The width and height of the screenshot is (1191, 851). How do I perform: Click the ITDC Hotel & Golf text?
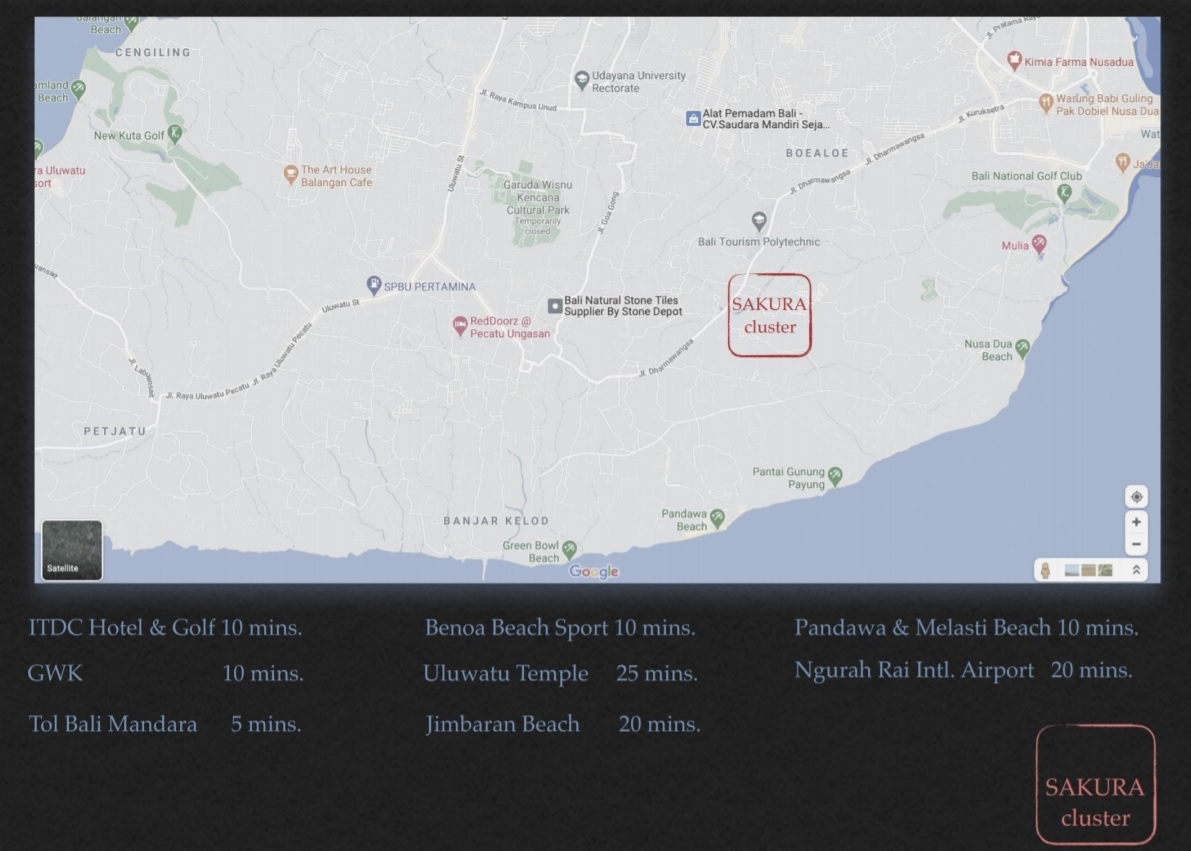click(x=122, y=628)
